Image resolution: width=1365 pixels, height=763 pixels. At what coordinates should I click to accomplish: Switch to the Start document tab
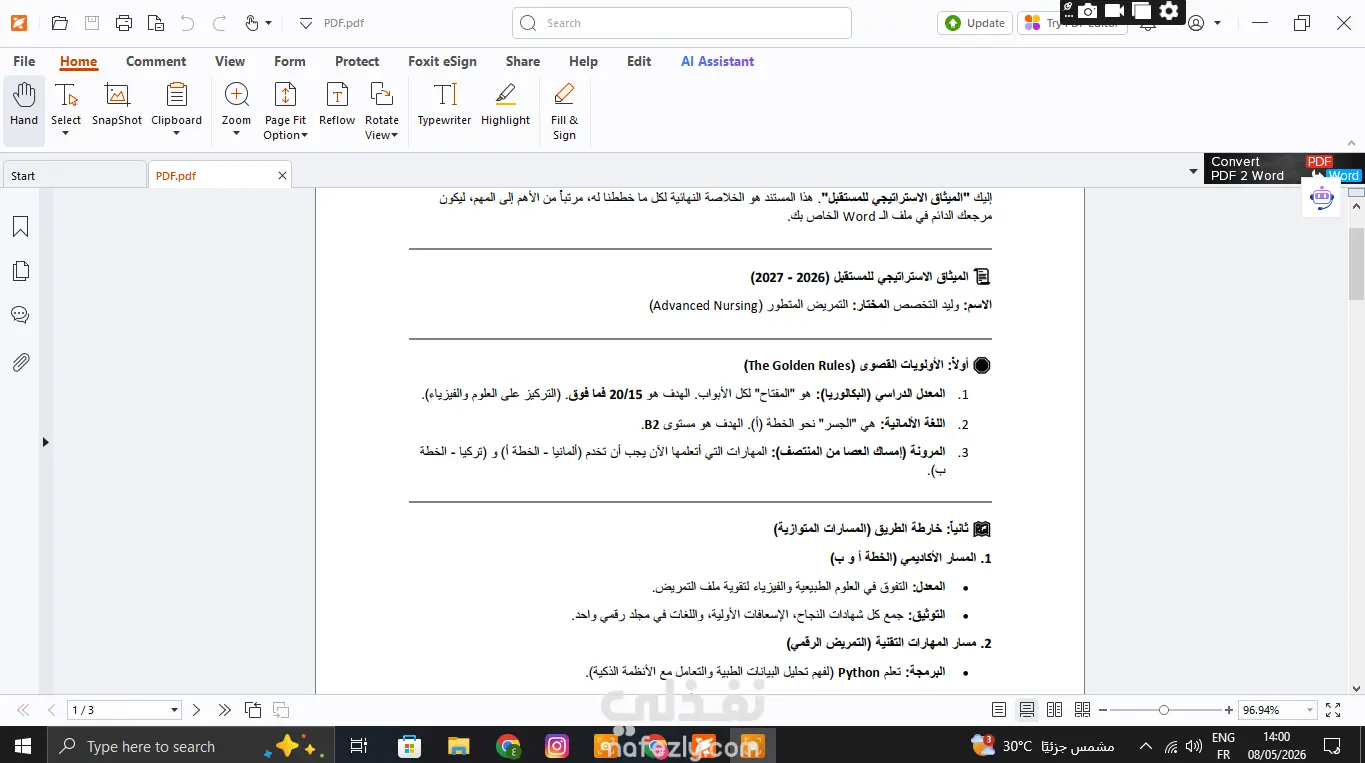[74, 175]
